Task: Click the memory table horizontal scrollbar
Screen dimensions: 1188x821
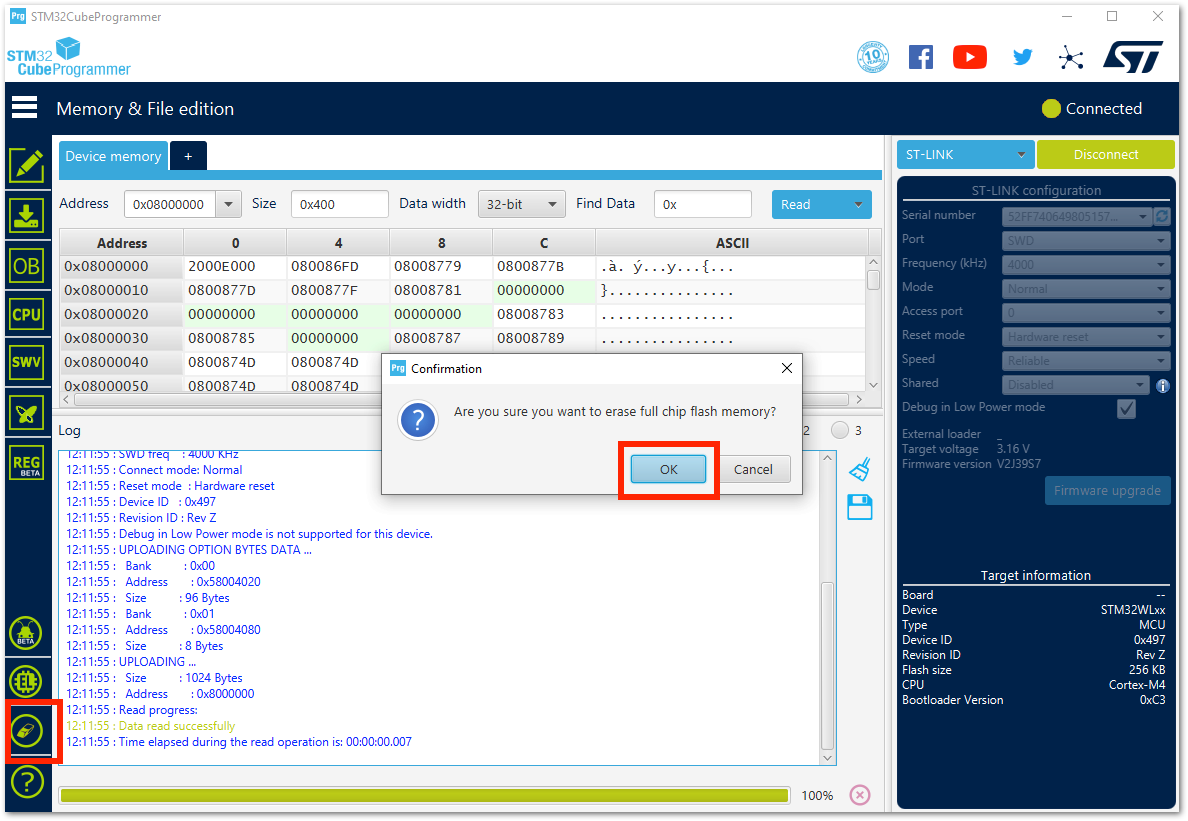Action: [462, 399]
